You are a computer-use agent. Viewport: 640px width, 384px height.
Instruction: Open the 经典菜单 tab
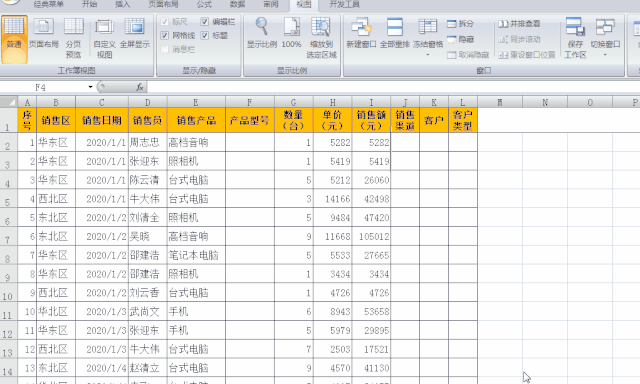49,4
